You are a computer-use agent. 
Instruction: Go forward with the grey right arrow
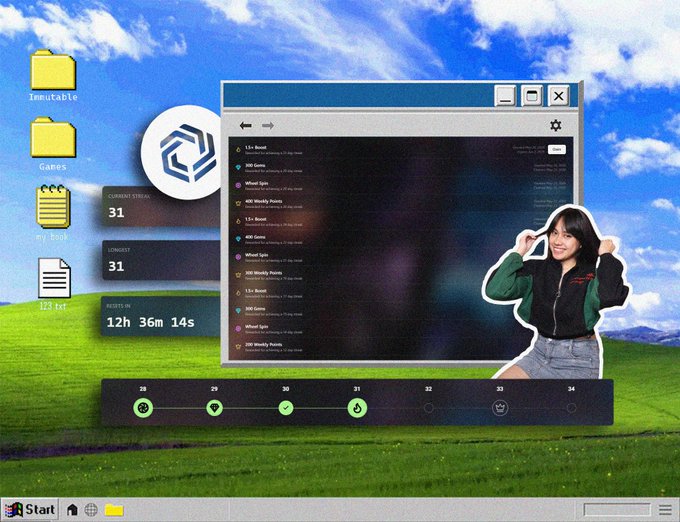268,125
